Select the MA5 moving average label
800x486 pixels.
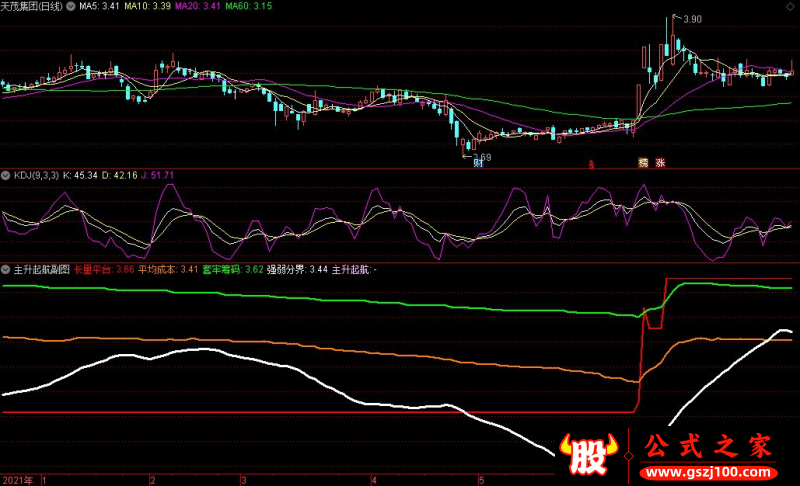[99, 6]
